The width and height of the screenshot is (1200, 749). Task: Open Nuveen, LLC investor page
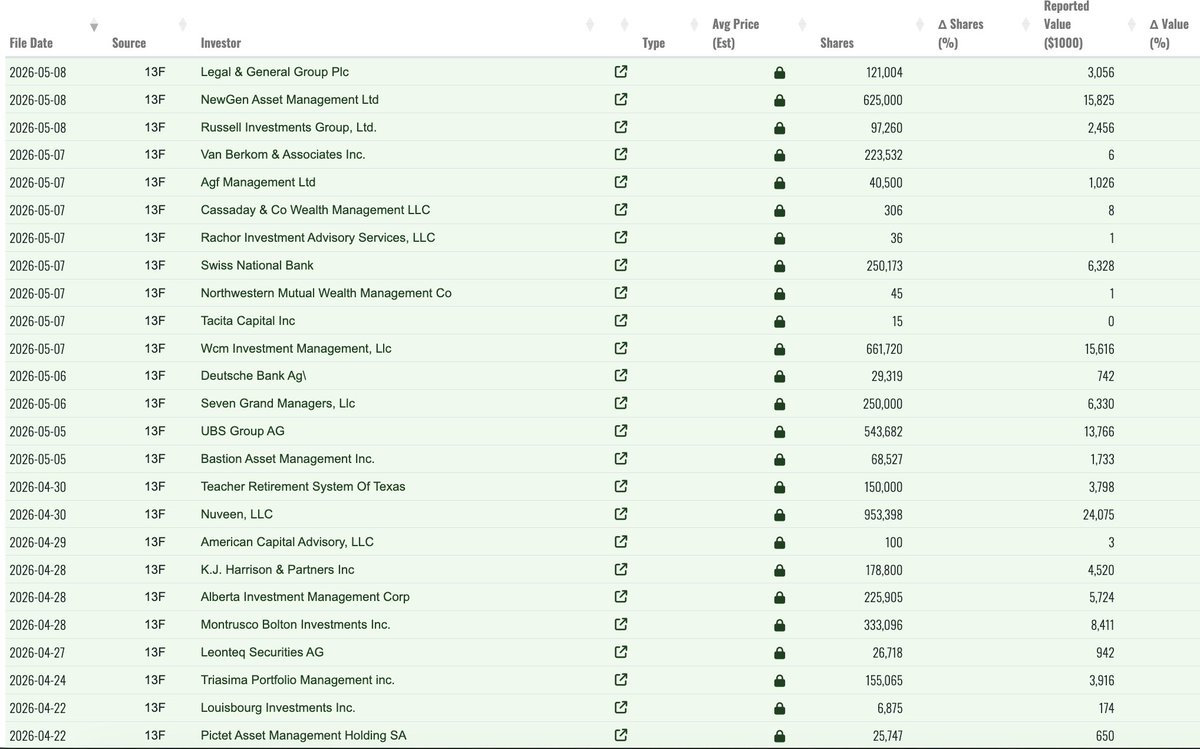[x=237, y=514]
